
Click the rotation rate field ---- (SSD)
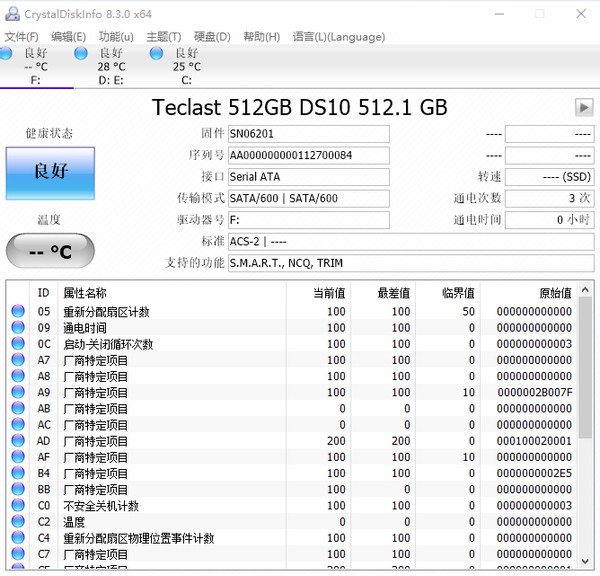[549, 177]
